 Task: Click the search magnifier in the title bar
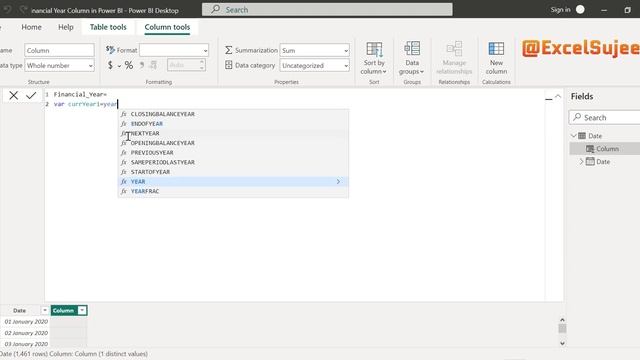click(x=216, y=9)
